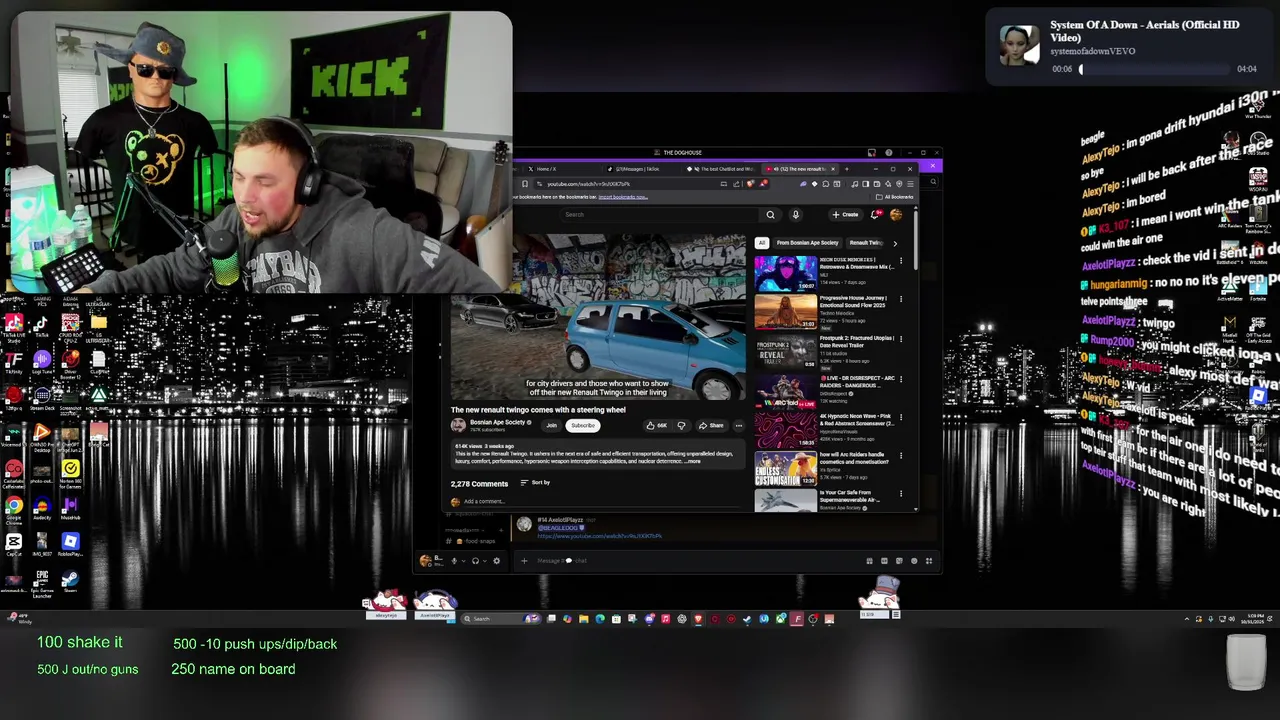Open YouTube notifications bell

click(x=875, y=214)
